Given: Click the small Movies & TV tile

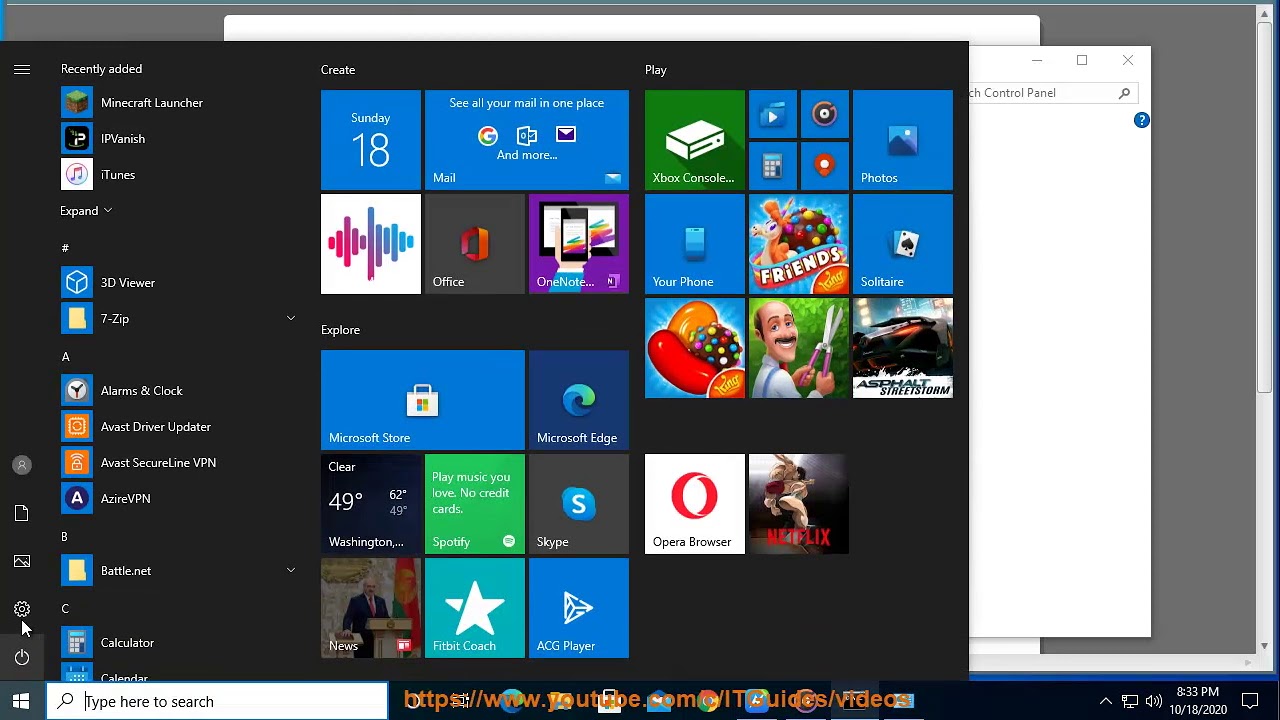Looking at the screenshot, I should (x=773, y=114).
